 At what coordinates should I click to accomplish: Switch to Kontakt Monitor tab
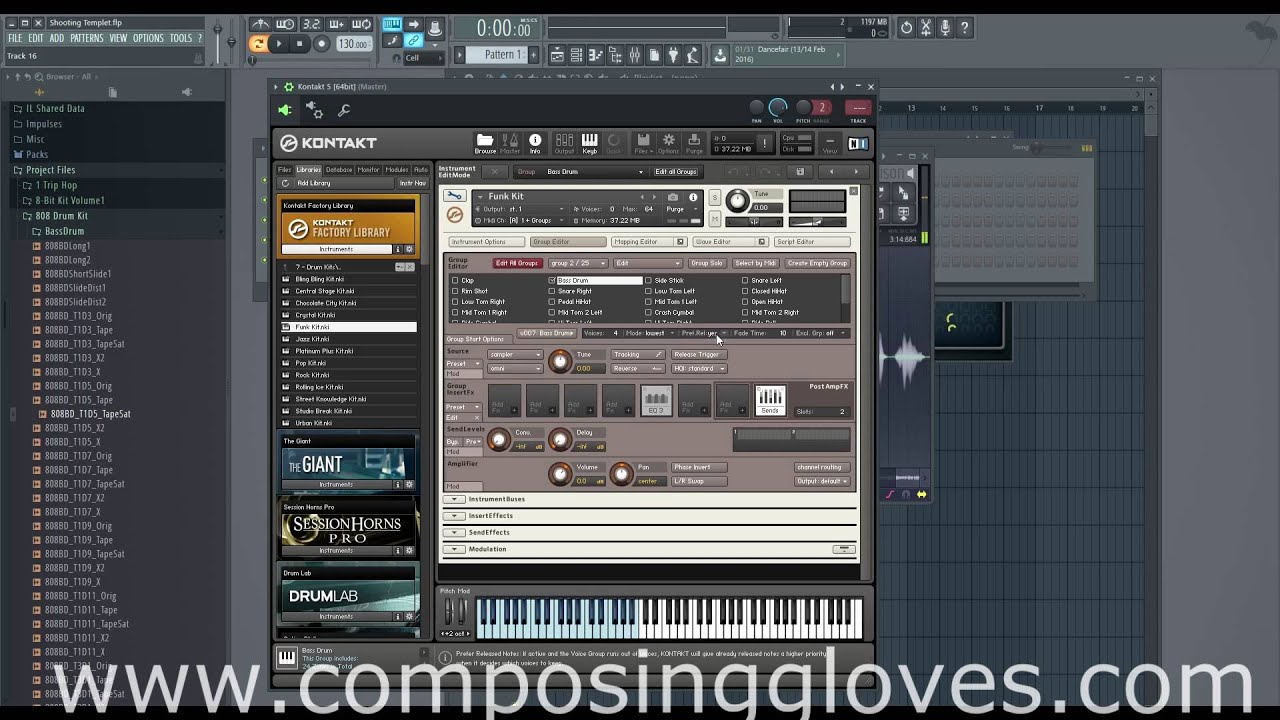tap(368, 170)
